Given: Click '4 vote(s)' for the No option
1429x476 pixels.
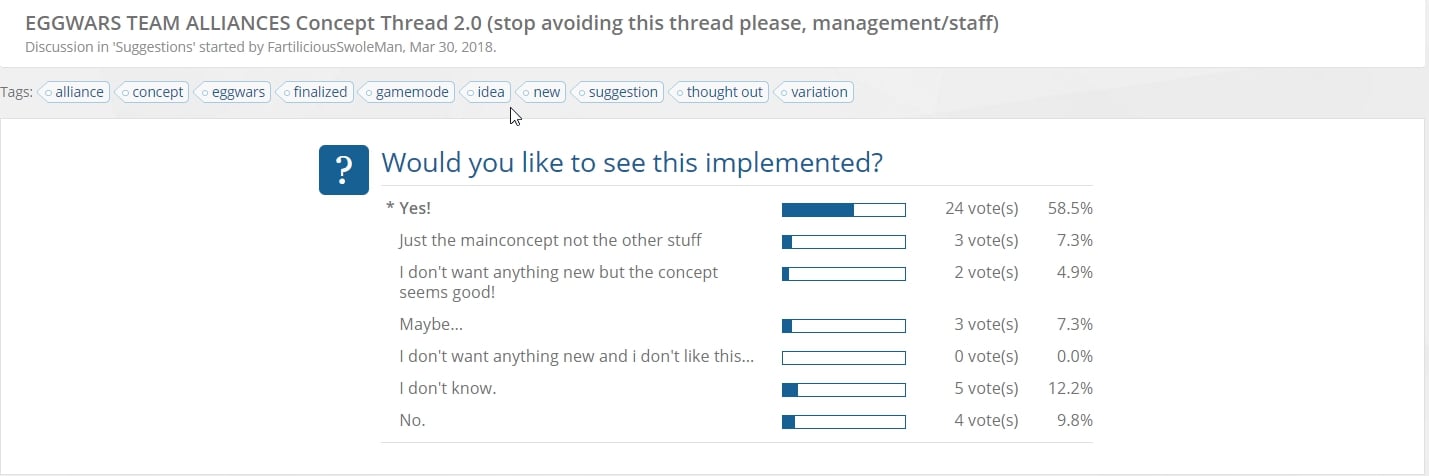Looking at the screenshot, I should coord(986,420).
